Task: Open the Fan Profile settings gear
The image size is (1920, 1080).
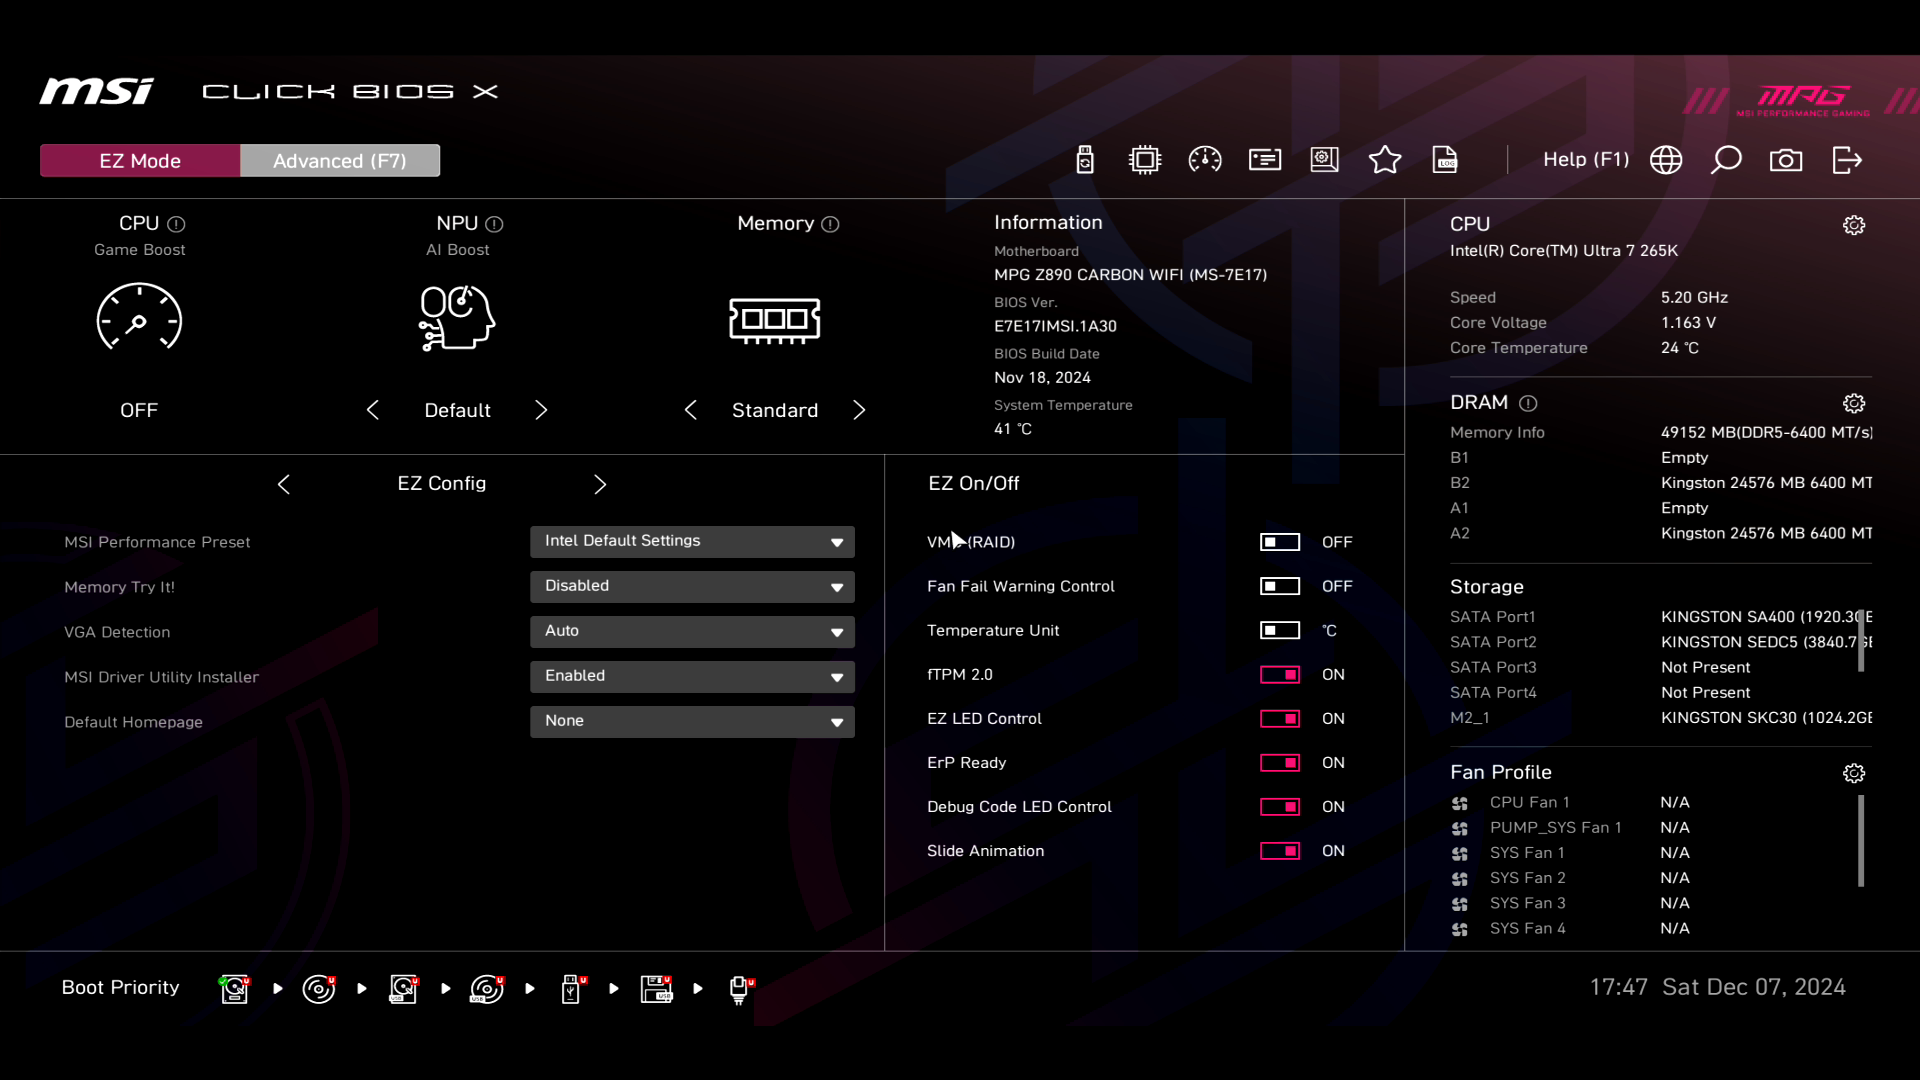Action: tap(1854, 773)
